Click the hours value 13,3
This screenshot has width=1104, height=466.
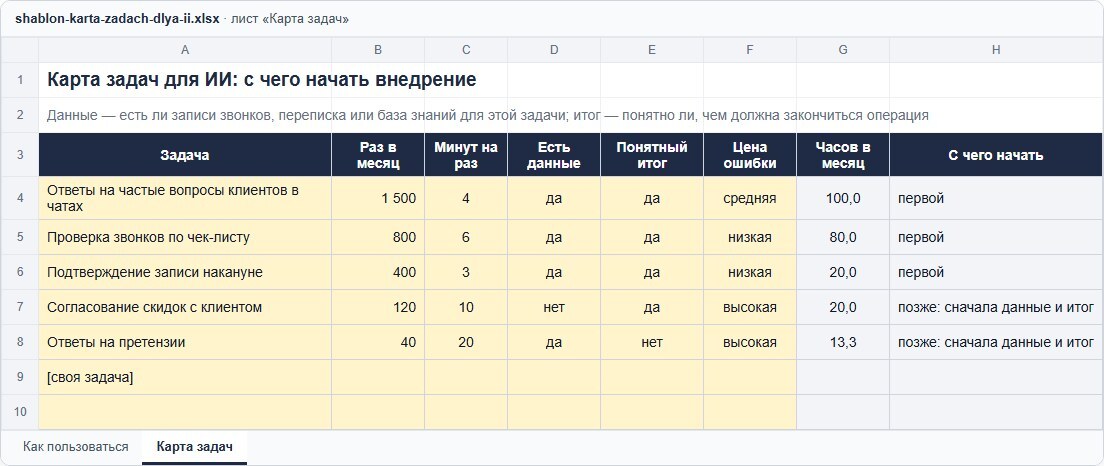[843, 343]
